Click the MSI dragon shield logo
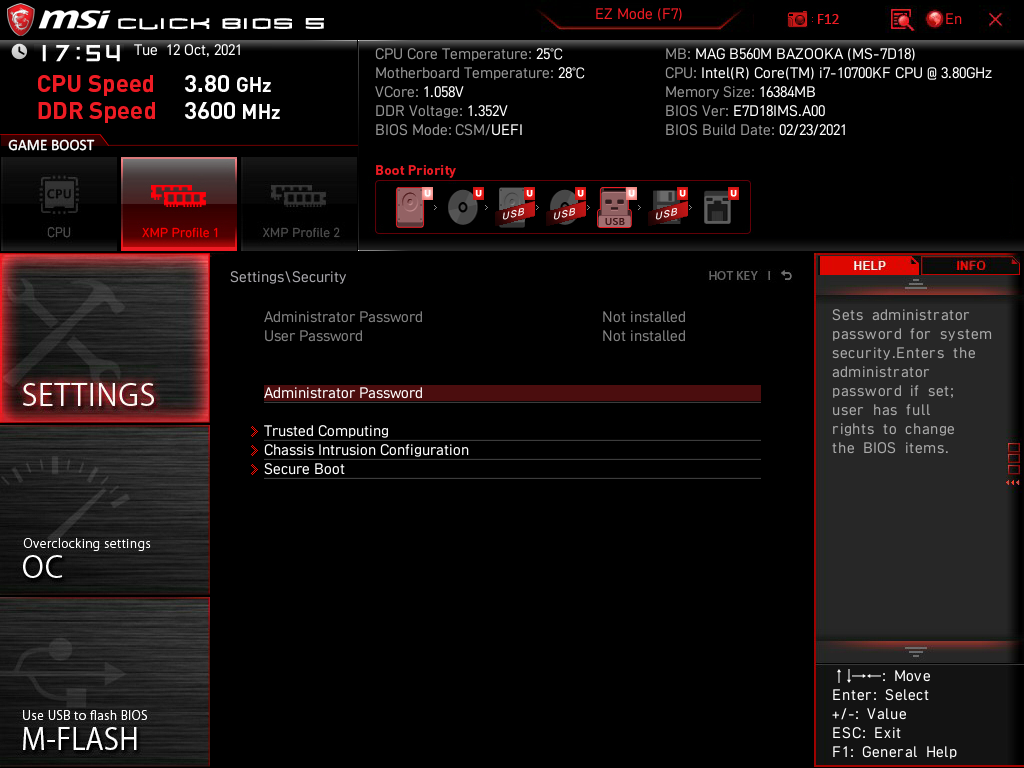1024x768 pixels. click(x=20, y=20)
